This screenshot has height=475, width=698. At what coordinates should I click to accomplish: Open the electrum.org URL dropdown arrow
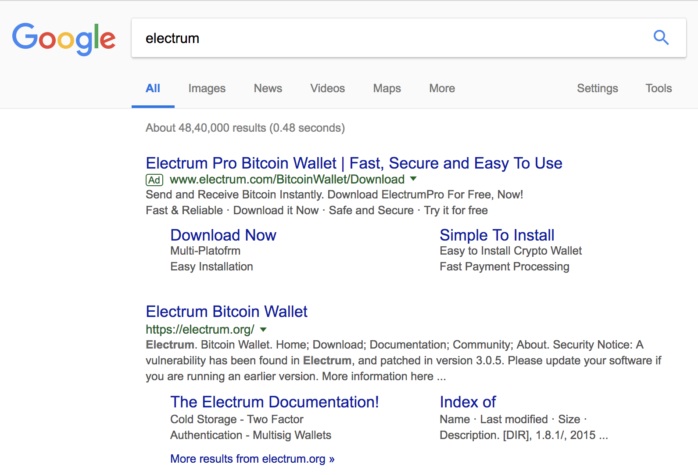263,328
